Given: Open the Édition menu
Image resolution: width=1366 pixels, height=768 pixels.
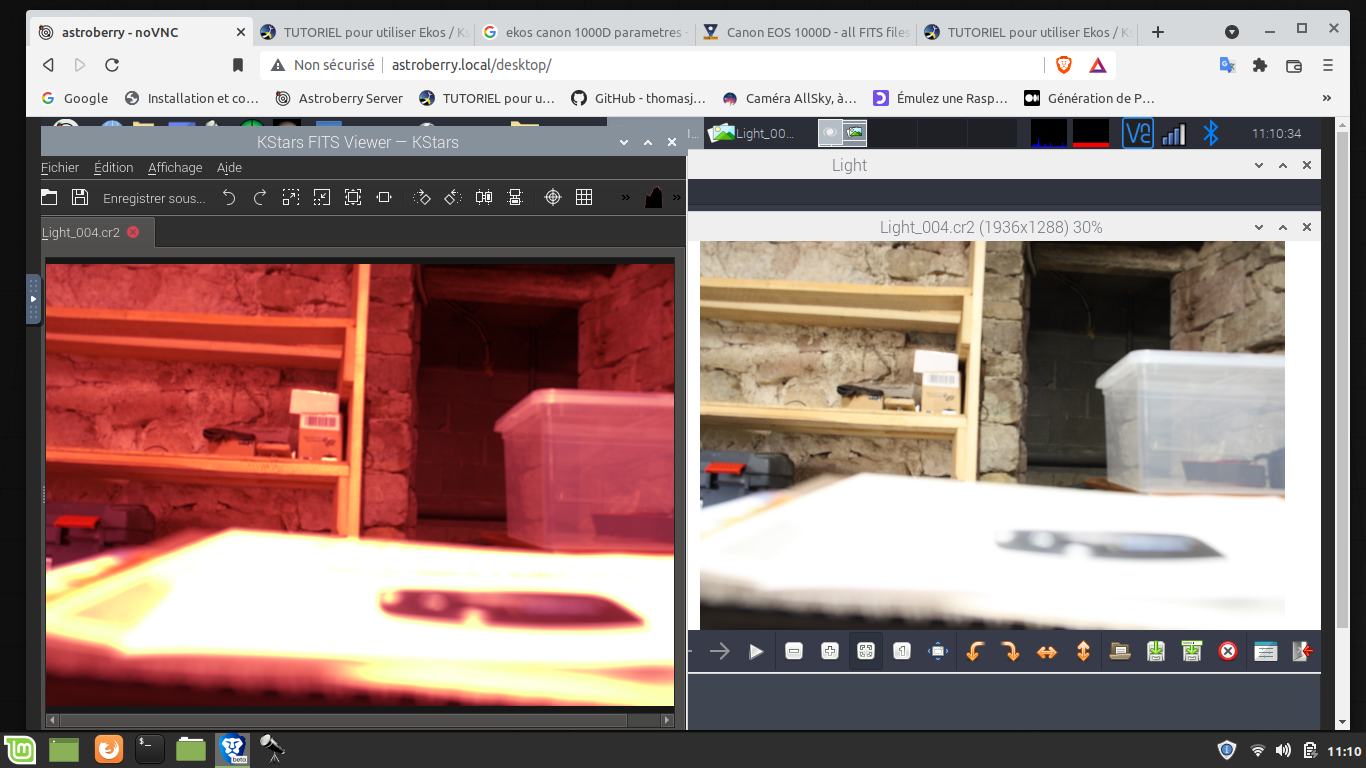Looking at the screenshot, I should point(114,168).
